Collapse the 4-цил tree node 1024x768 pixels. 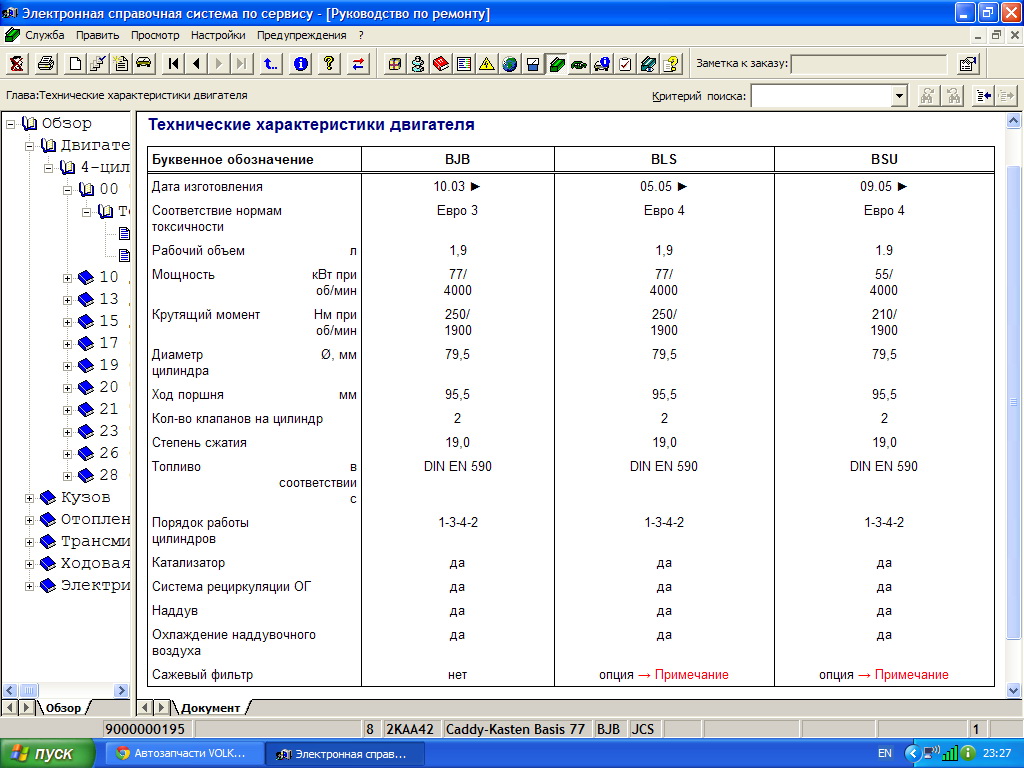(48, 168)
